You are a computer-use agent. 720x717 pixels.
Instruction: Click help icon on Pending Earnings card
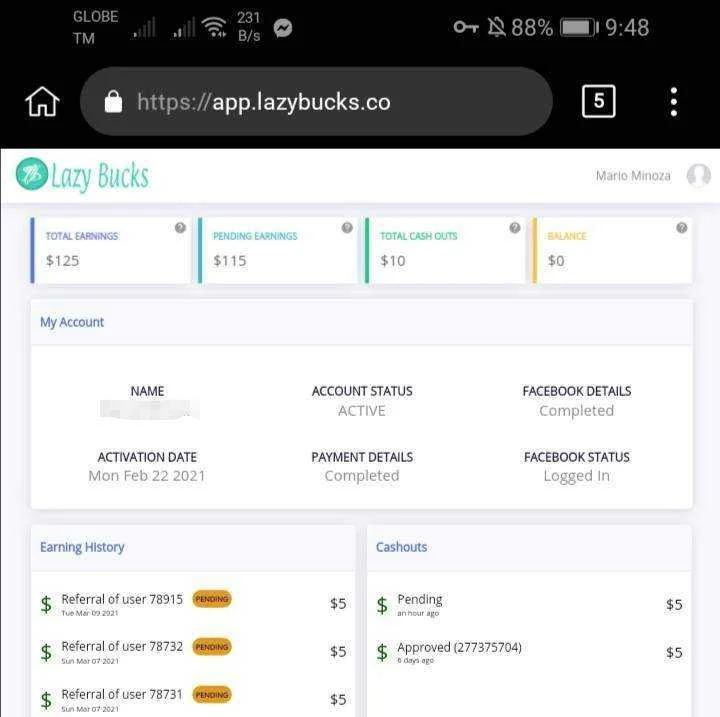(347, 227)
